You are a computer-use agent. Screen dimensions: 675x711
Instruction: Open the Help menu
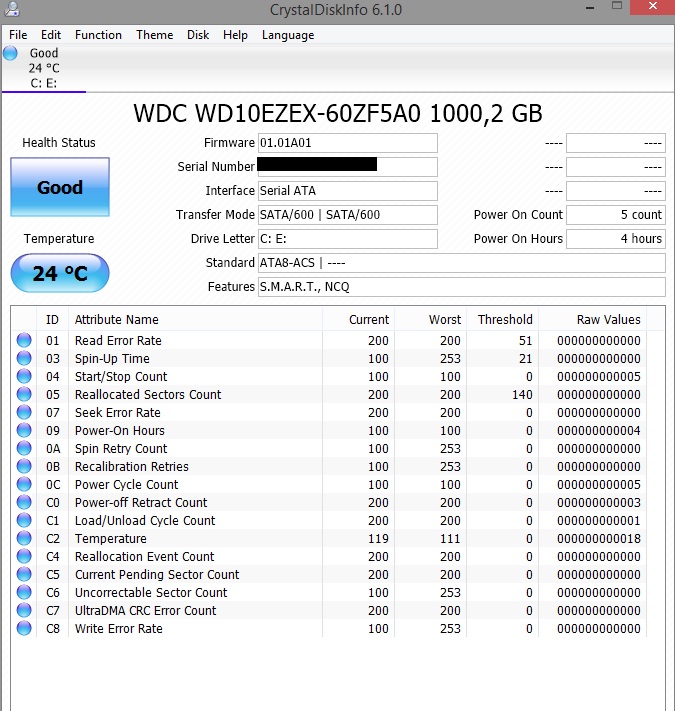point(235,35)
